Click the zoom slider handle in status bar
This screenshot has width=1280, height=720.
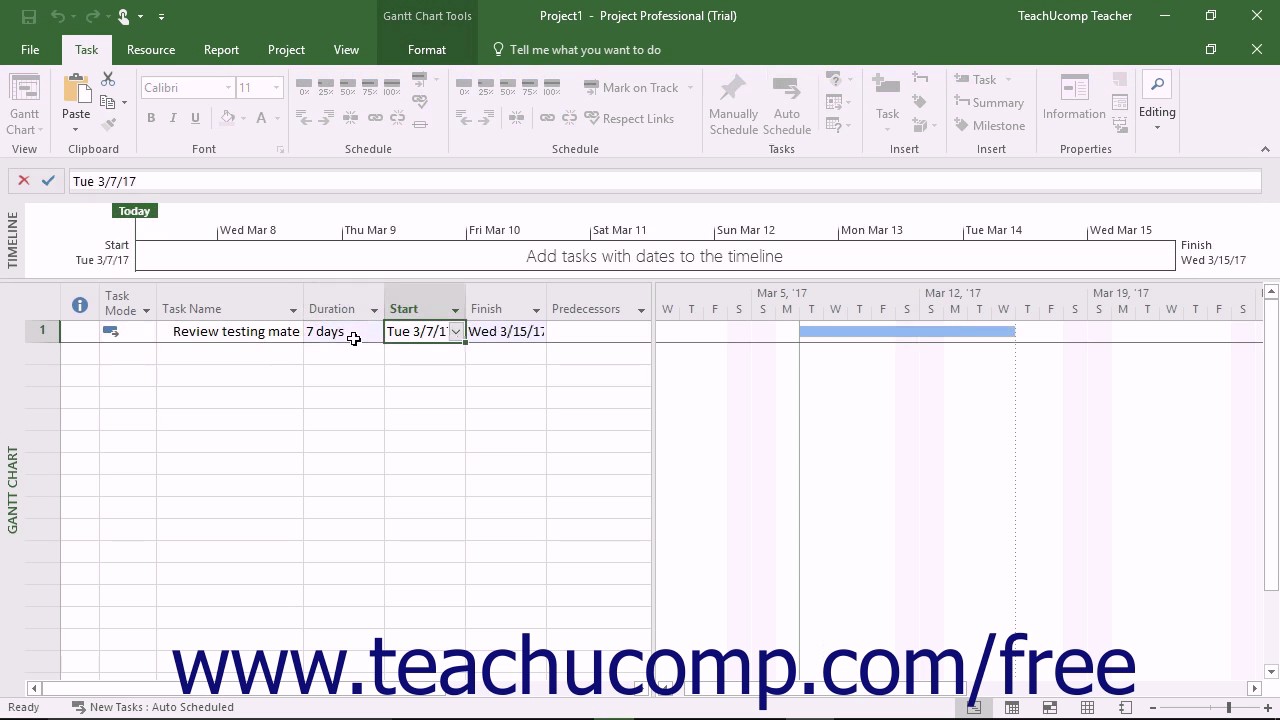click(1228, 708)
